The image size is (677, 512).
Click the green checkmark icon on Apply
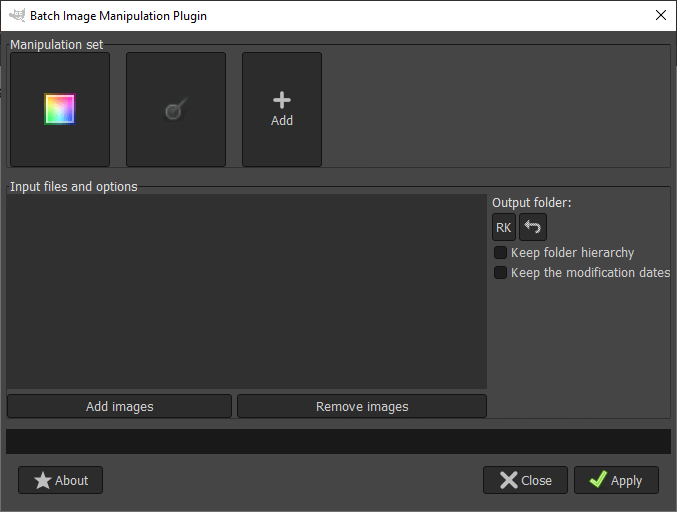[x=598, y=480]
